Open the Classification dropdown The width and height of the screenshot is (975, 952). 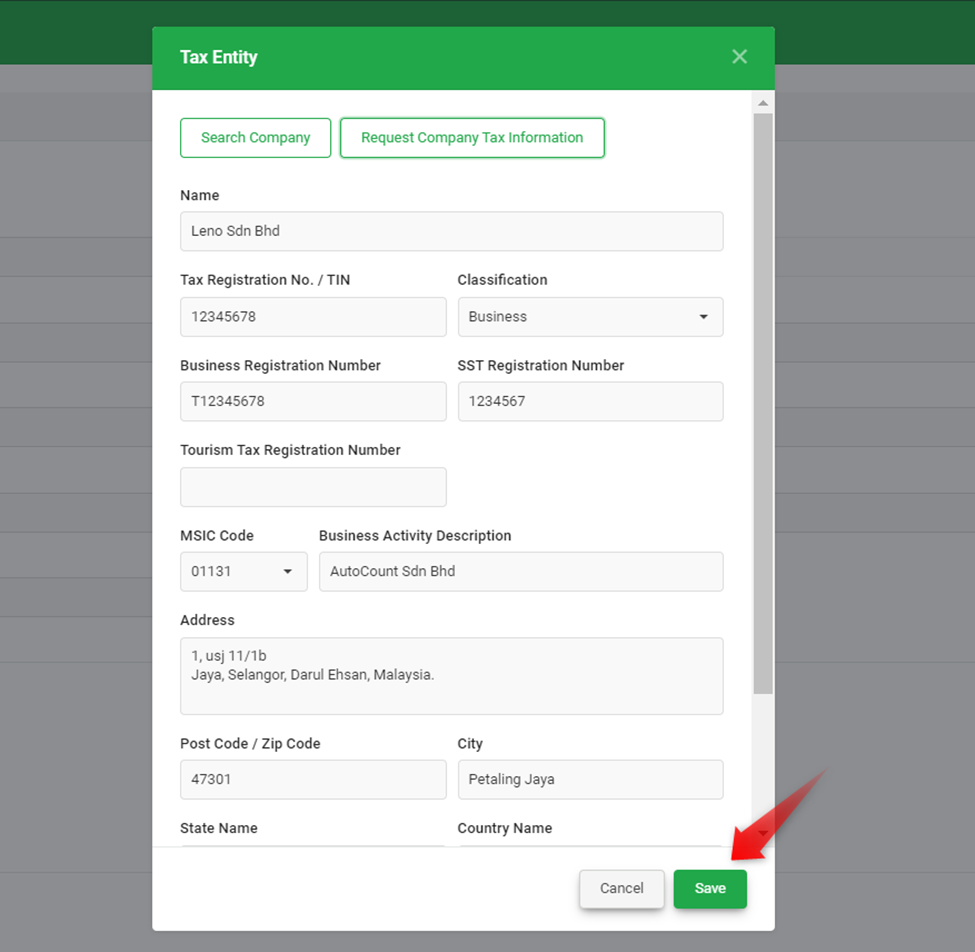coord(590,317)
